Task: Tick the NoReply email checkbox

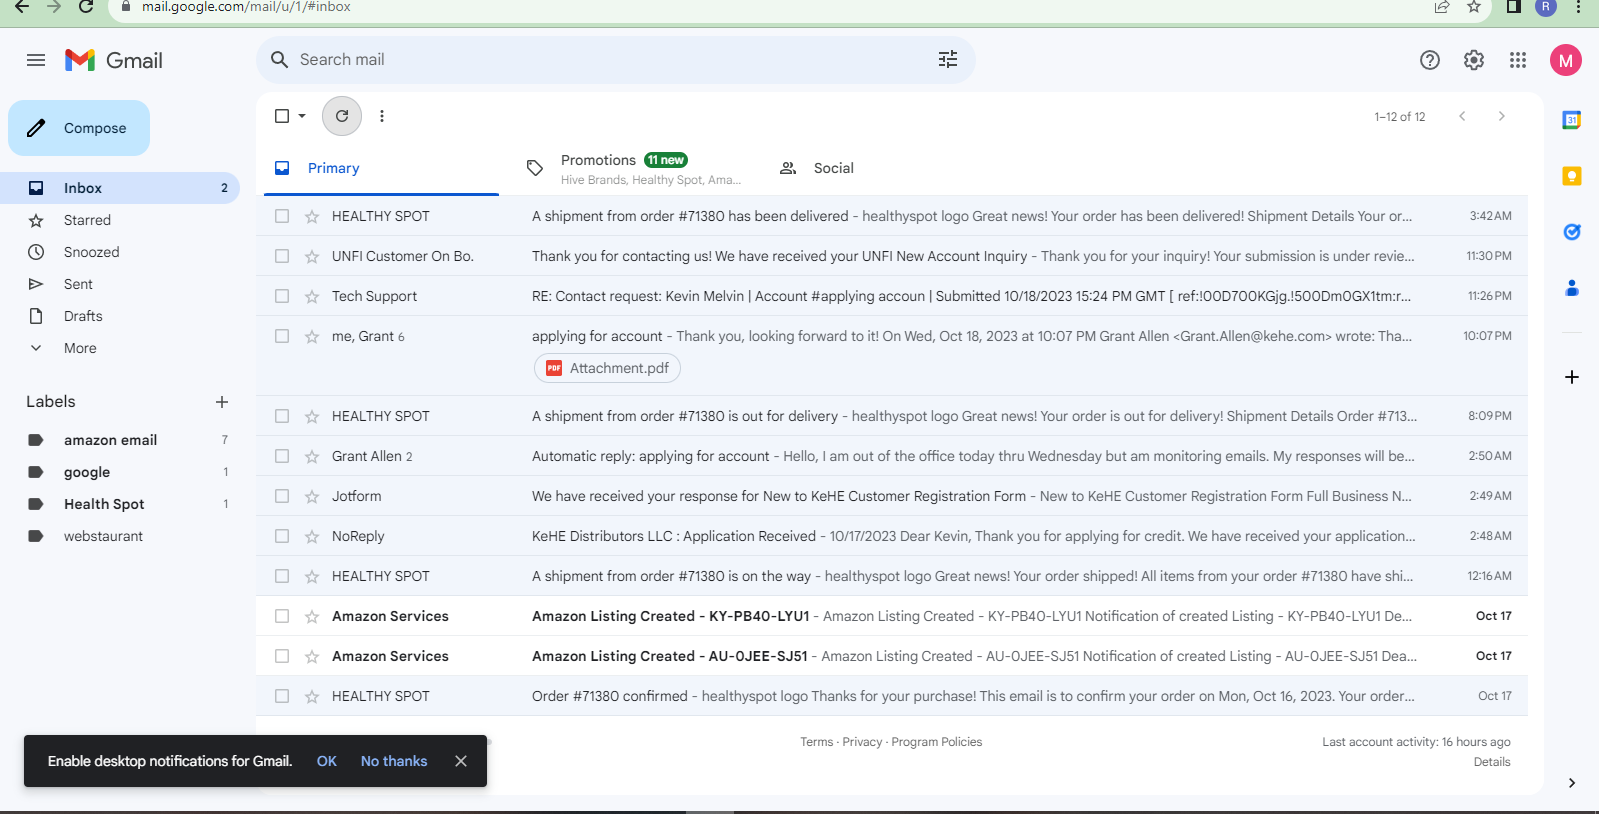Action: tap(282, 536)
